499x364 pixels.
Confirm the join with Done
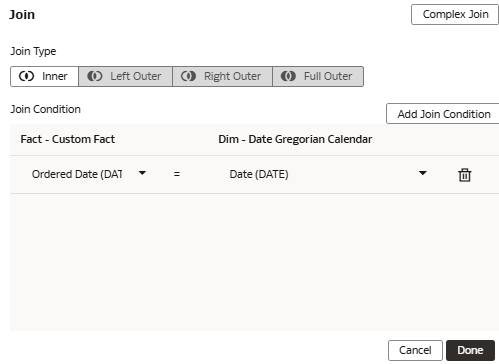tap(470, 350)
